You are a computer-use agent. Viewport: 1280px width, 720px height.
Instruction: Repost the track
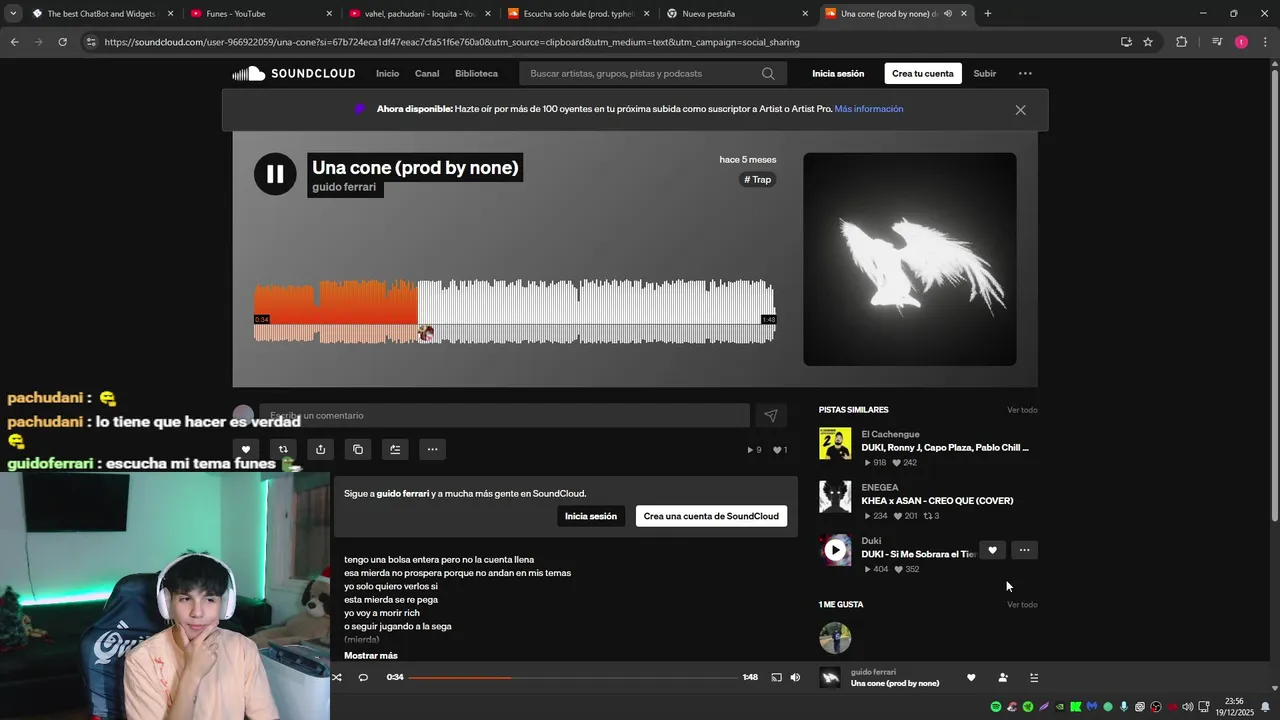pyautogui.click(x=283, y=449)
